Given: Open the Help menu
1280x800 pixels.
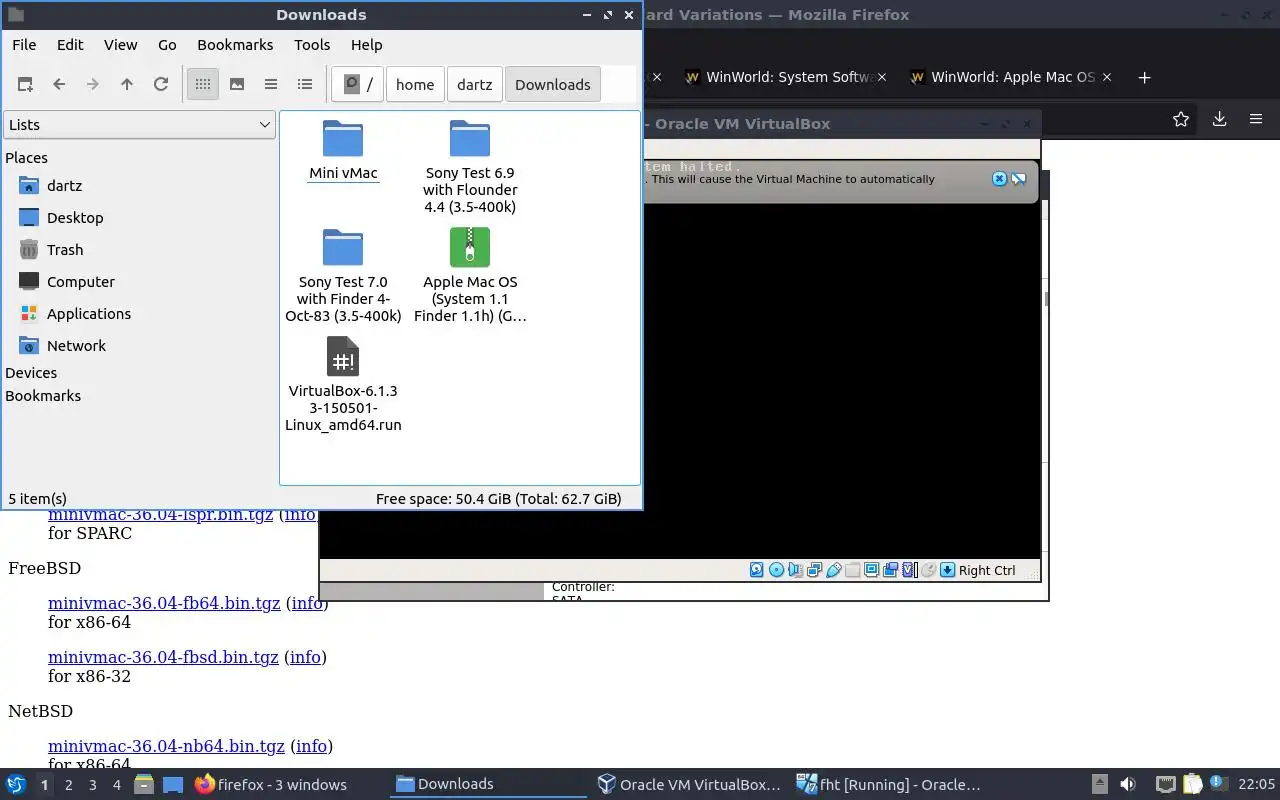Looking at the screenshot, I should point(367,45).
